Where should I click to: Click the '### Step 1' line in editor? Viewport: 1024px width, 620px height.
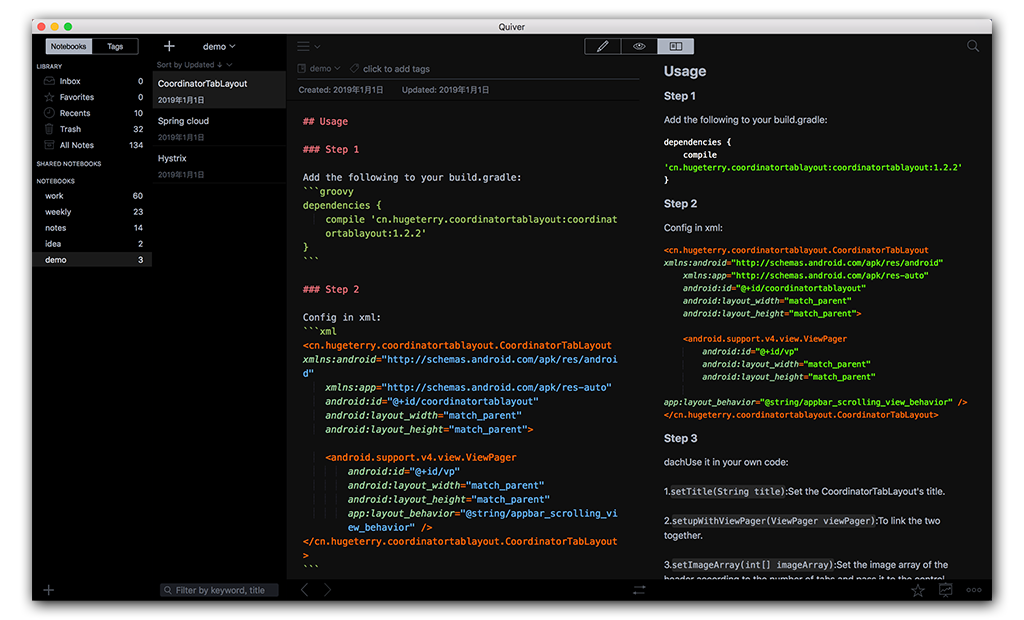pyautogui.click(x=331, y=150)
